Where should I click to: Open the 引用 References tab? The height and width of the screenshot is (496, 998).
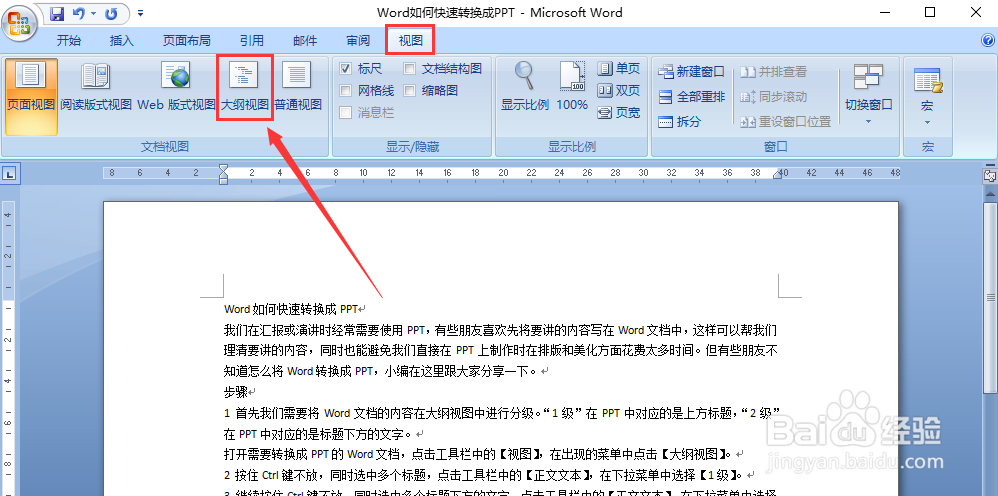coord(252,41)
